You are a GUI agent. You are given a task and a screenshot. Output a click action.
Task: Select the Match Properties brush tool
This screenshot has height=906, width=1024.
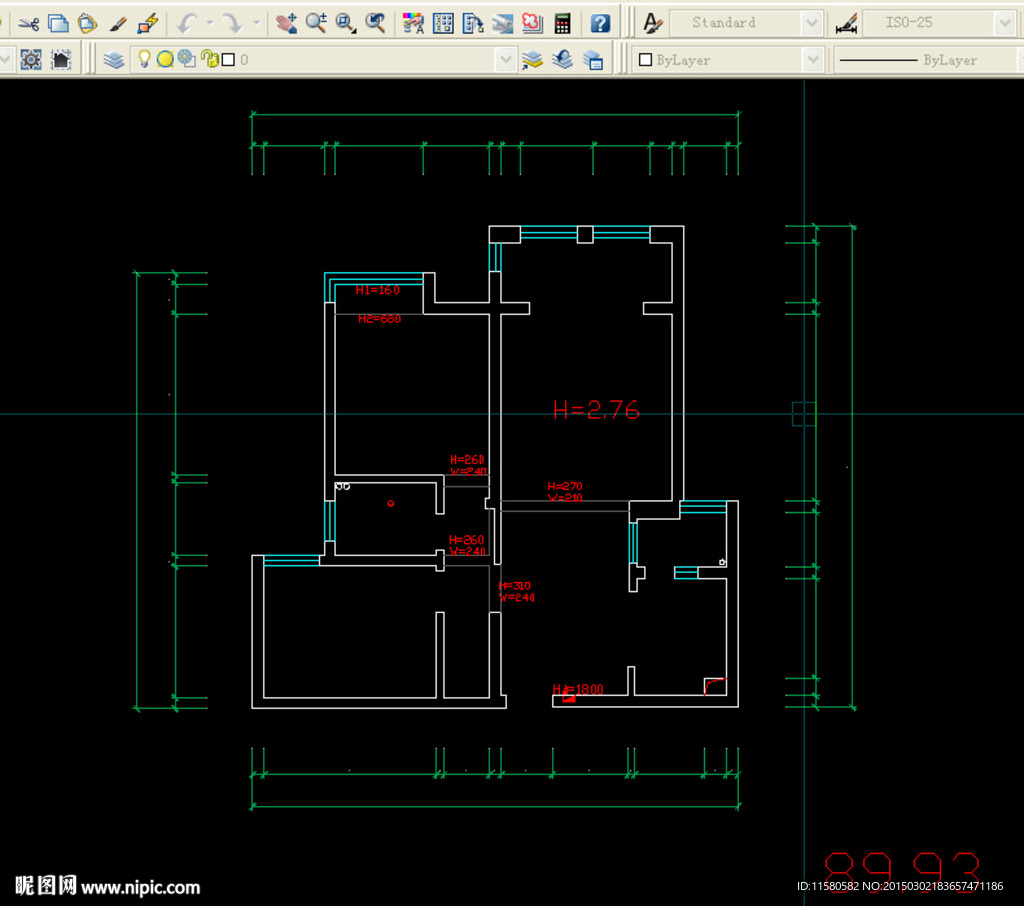pyautogui.click(x=118, y=22)
